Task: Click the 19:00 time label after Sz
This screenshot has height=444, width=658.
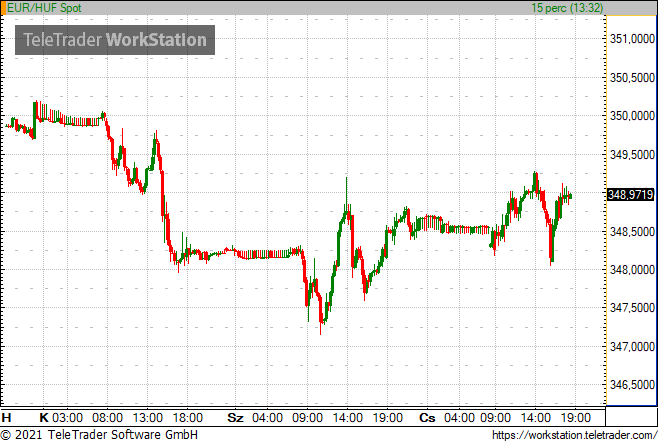Action: (x=387, y=418)
